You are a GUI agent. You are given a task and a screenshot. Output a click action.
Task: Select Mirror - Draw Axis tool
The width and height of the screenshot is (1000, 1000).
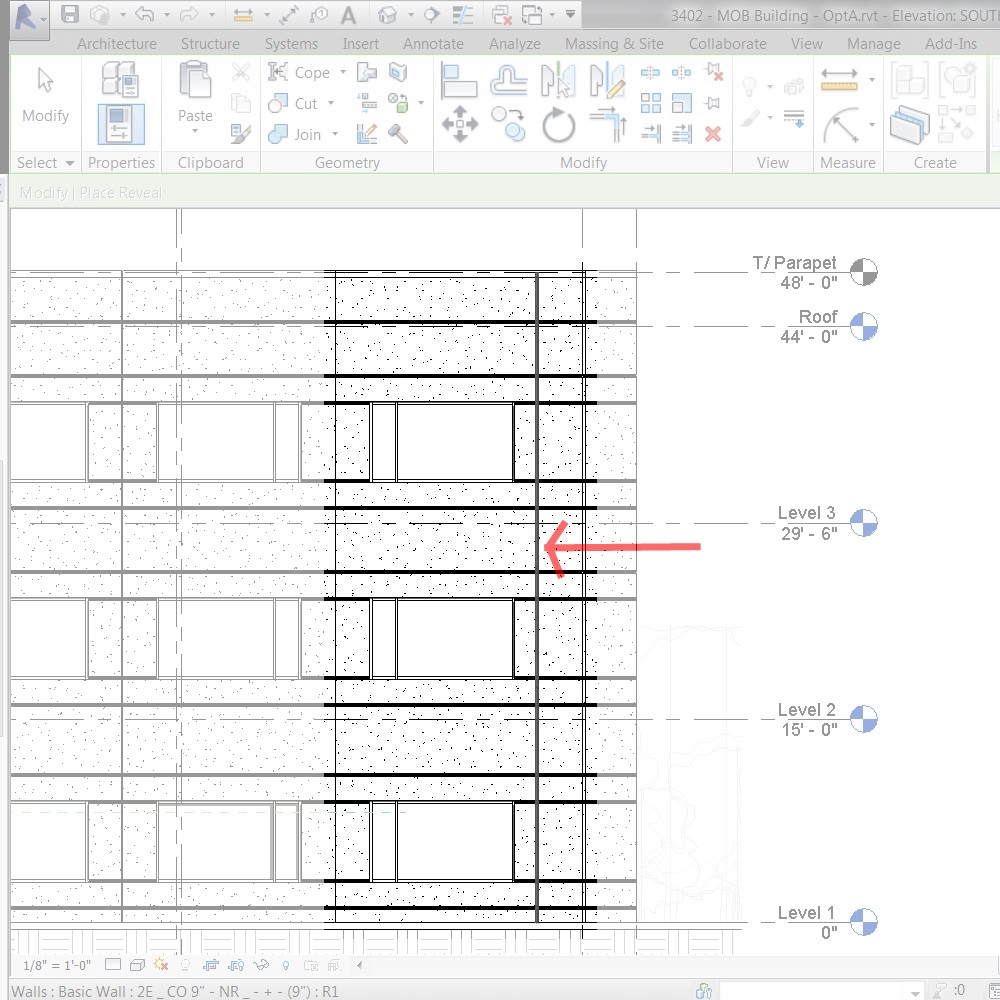tap(607, 80)
